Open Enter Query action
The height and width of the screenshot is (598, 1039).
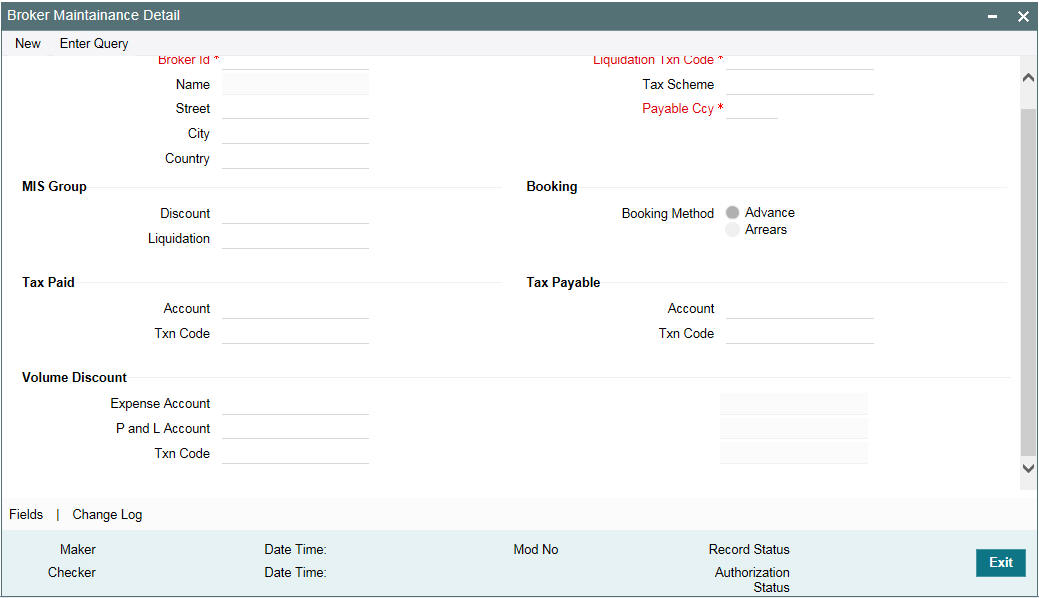click(x=94, y=43)
